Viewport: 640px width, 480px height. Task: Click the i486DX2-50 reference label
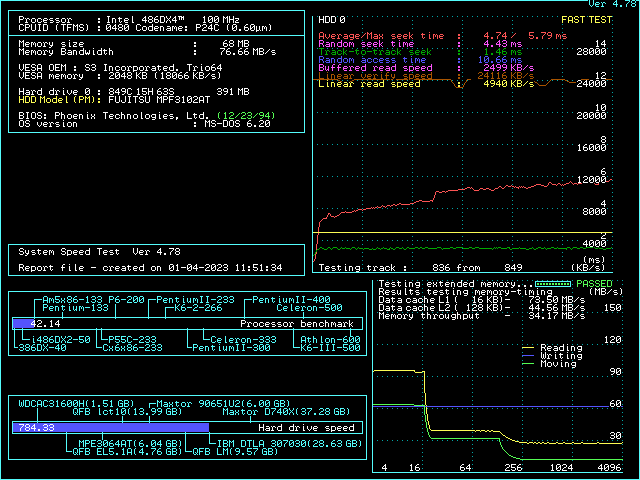coord(61,340)
